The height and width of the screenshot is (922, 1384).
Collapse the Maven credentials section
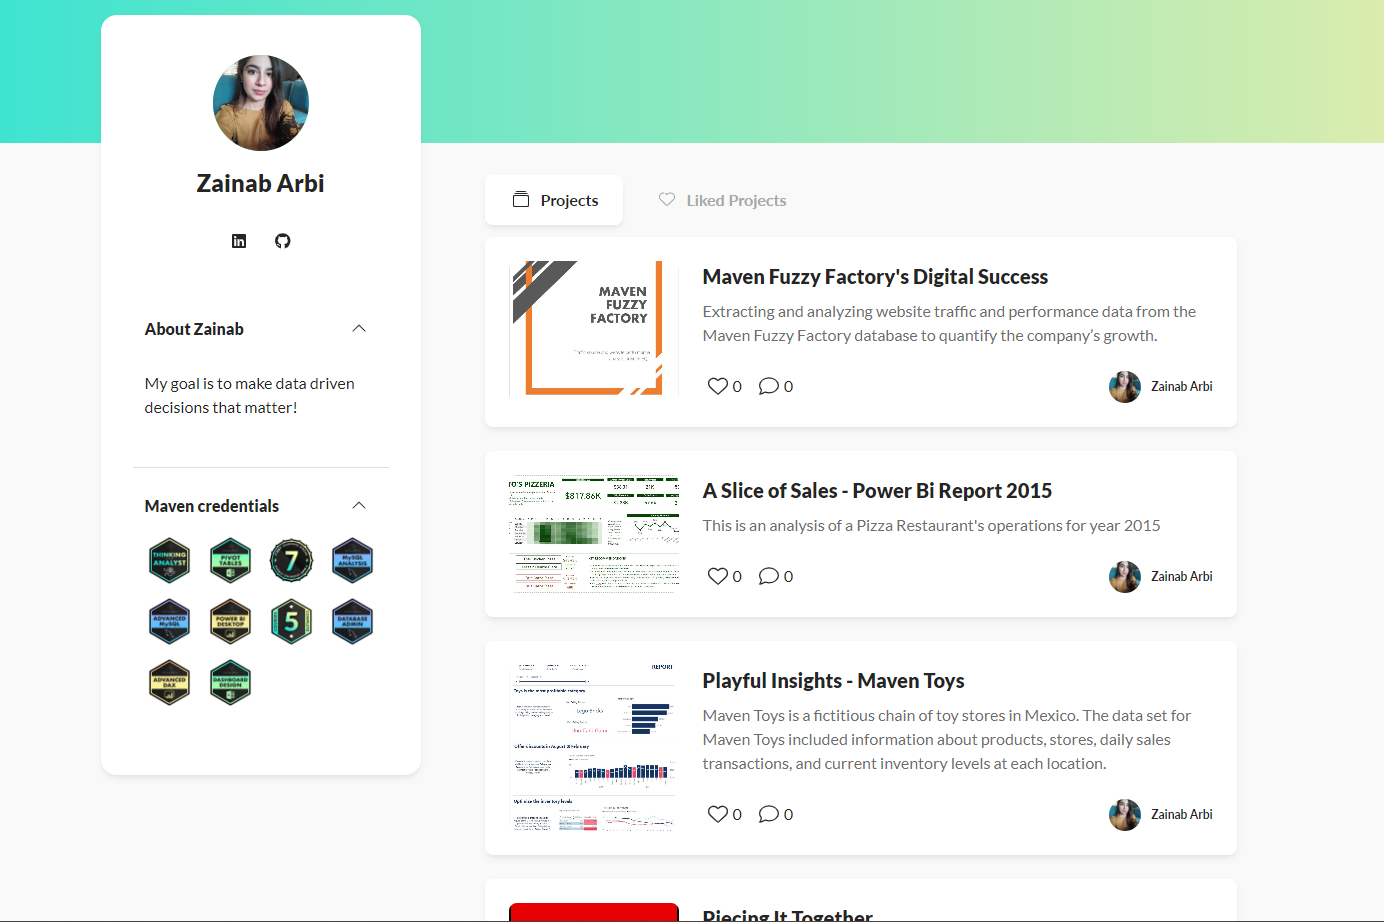tap(359, 506)
